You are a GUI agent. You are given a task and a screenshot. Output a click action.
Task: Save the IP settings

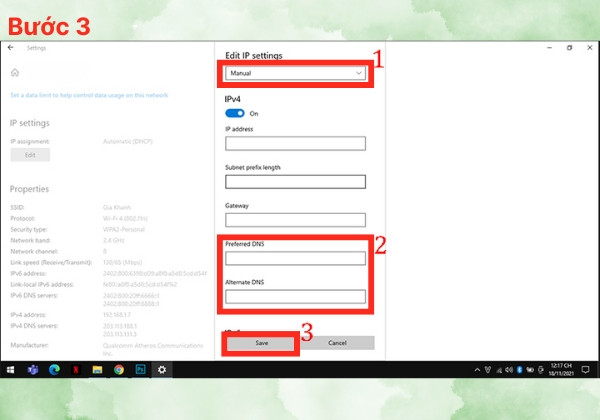pyautogui.click(x=261, y=343)
